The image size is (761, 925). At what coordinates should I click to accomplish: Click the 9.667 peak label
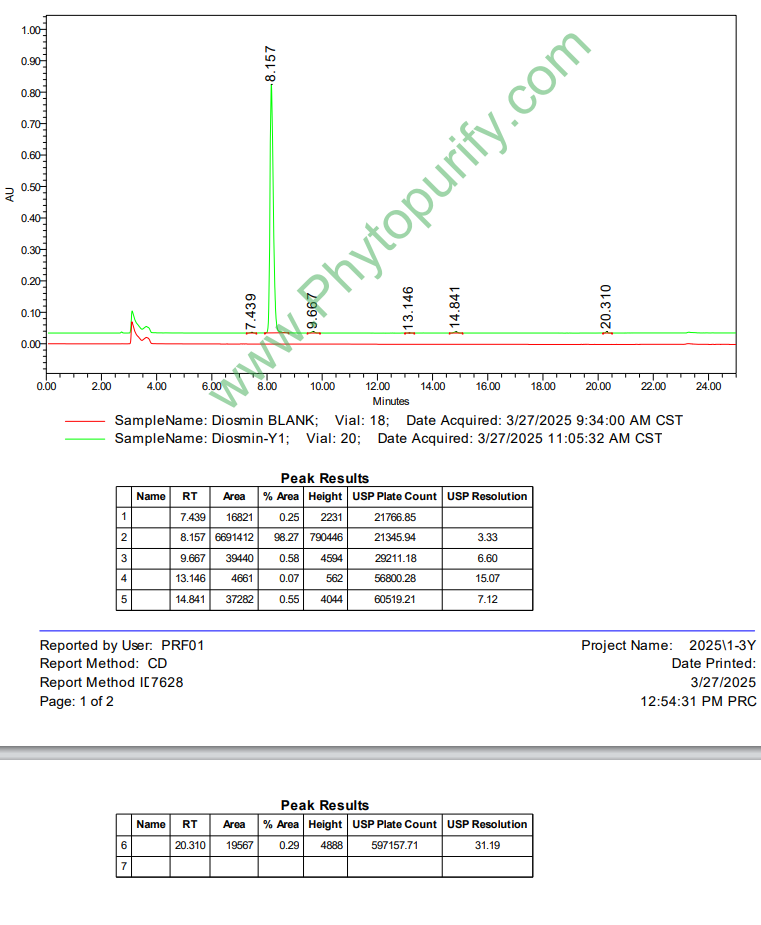[312, 311]
